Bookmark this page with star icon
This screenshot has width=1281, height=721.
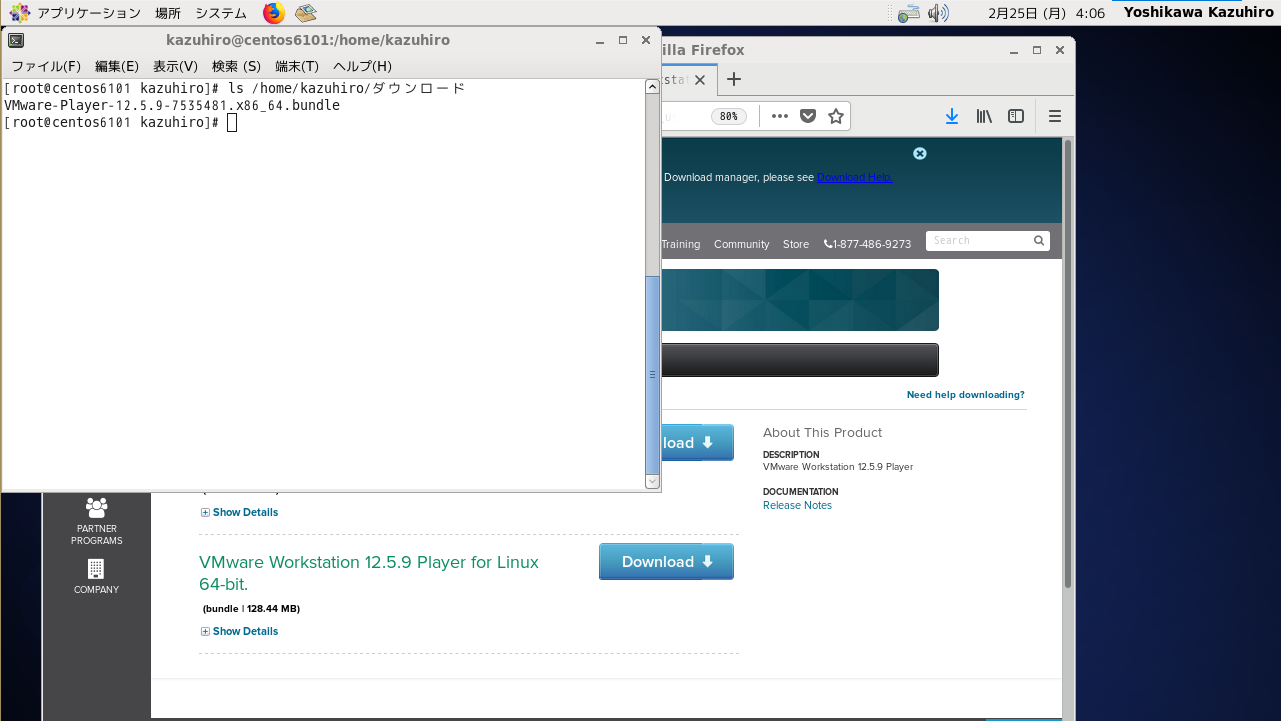click(x=836, y=116)
